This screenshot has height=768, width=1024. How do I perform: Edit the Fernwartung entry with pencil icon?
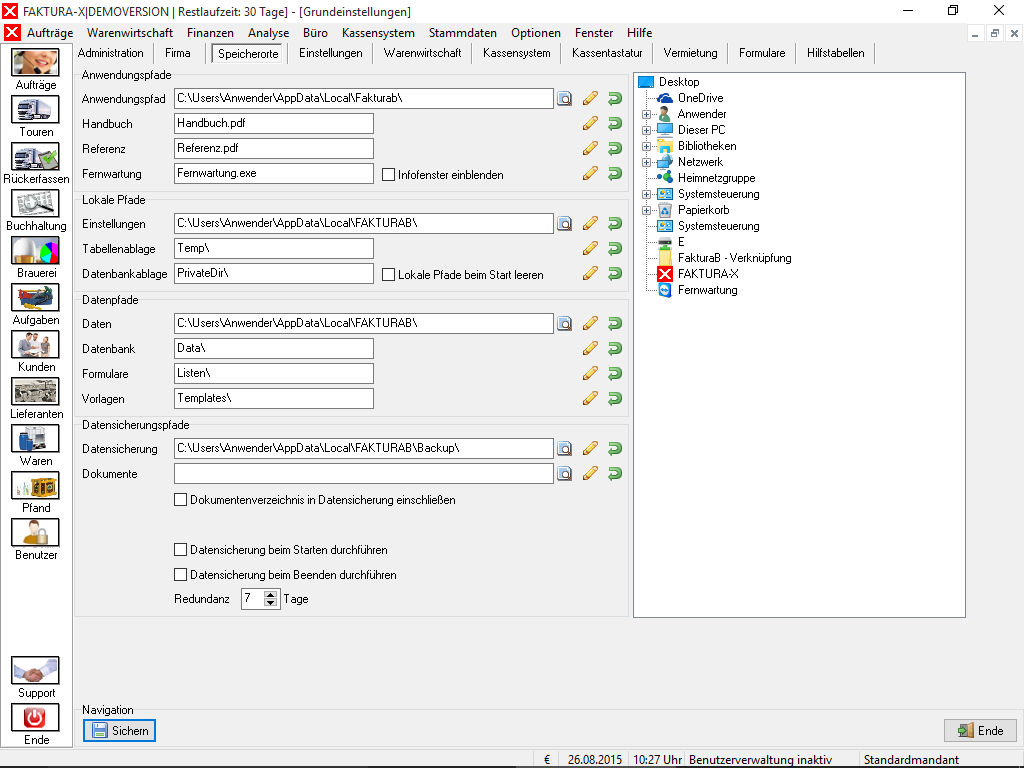click(x=590, y=174)
